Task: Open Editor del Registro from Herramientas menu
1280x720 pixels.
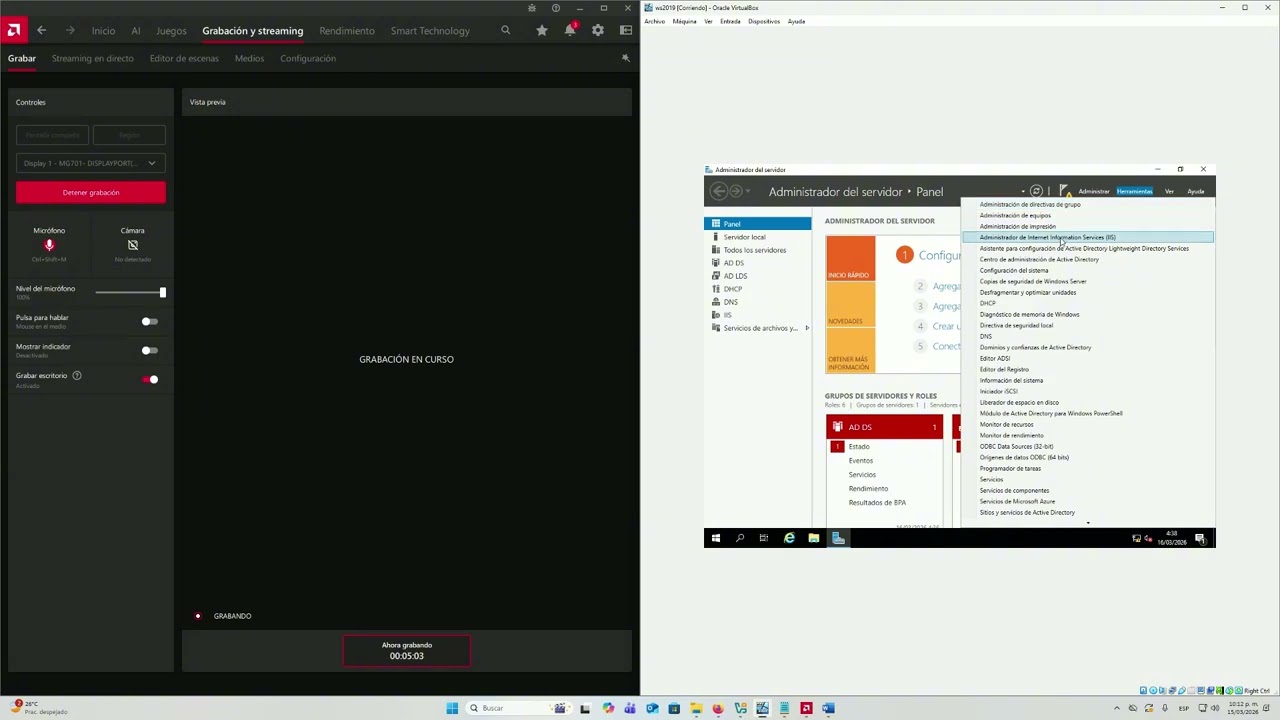Action: [1004, 369]
